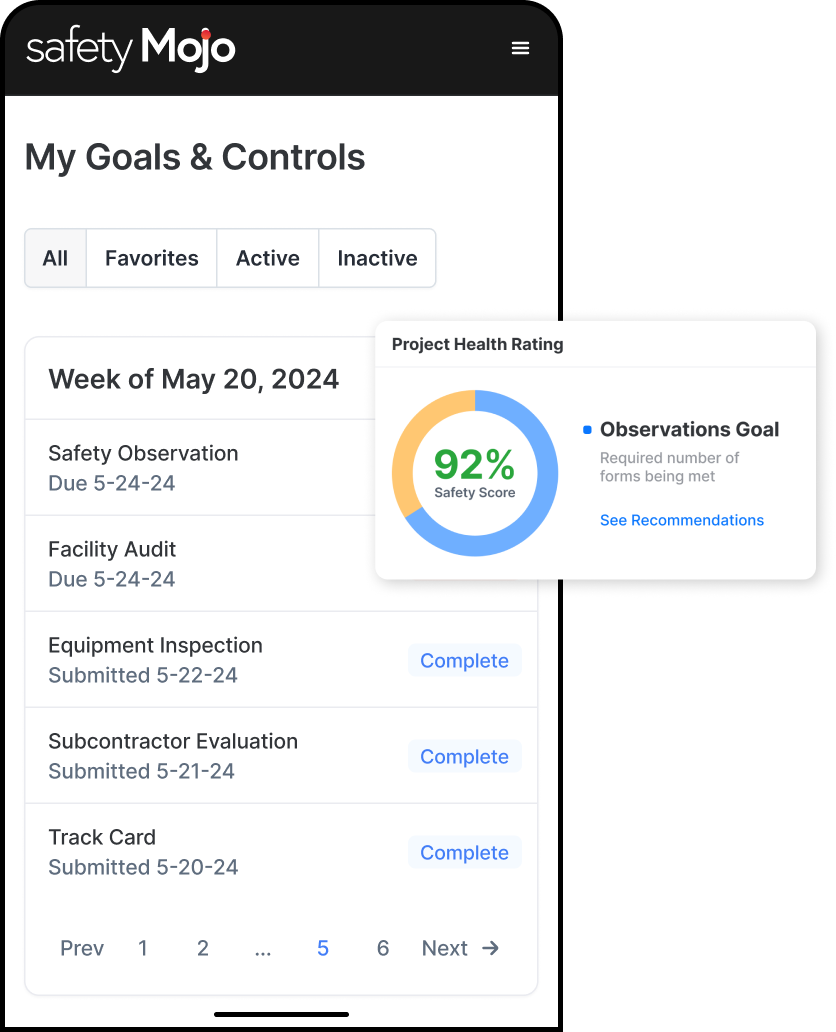Screen dimensions: 836x1032
Task: Click the blue Observations Goal legend marker
Action: [587, 430]
